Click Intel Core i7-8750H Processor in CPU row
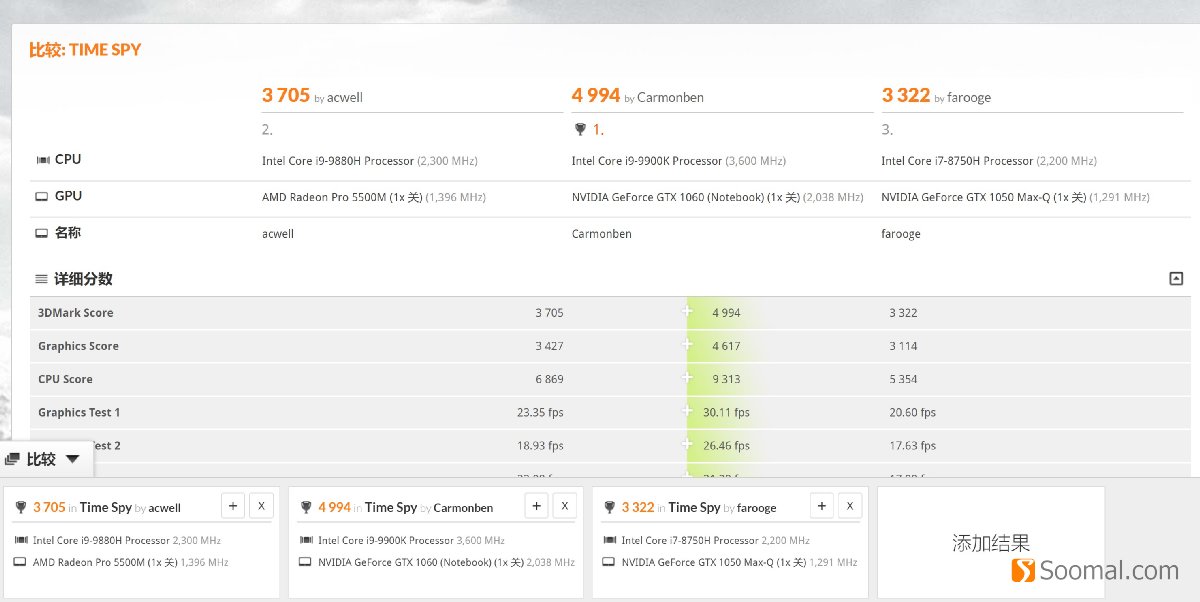The width and height of the screenshot is (1200, 602). pos(957,161)
